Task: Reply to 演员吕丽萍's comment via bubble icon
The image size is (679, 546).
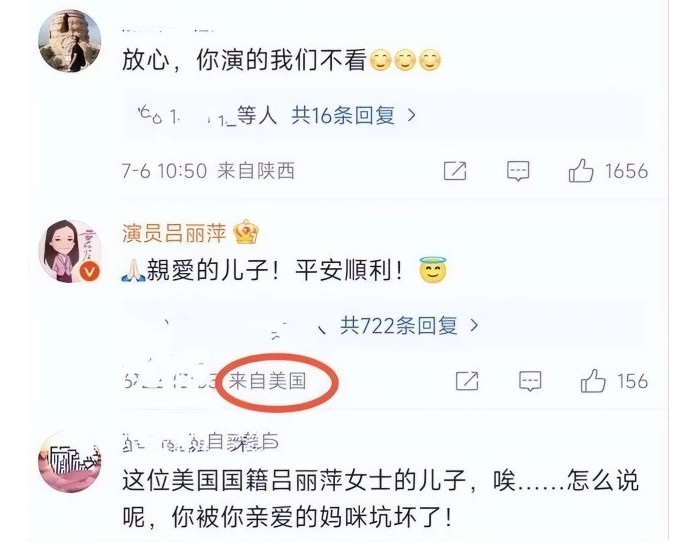Action: [x=530, y=381]
